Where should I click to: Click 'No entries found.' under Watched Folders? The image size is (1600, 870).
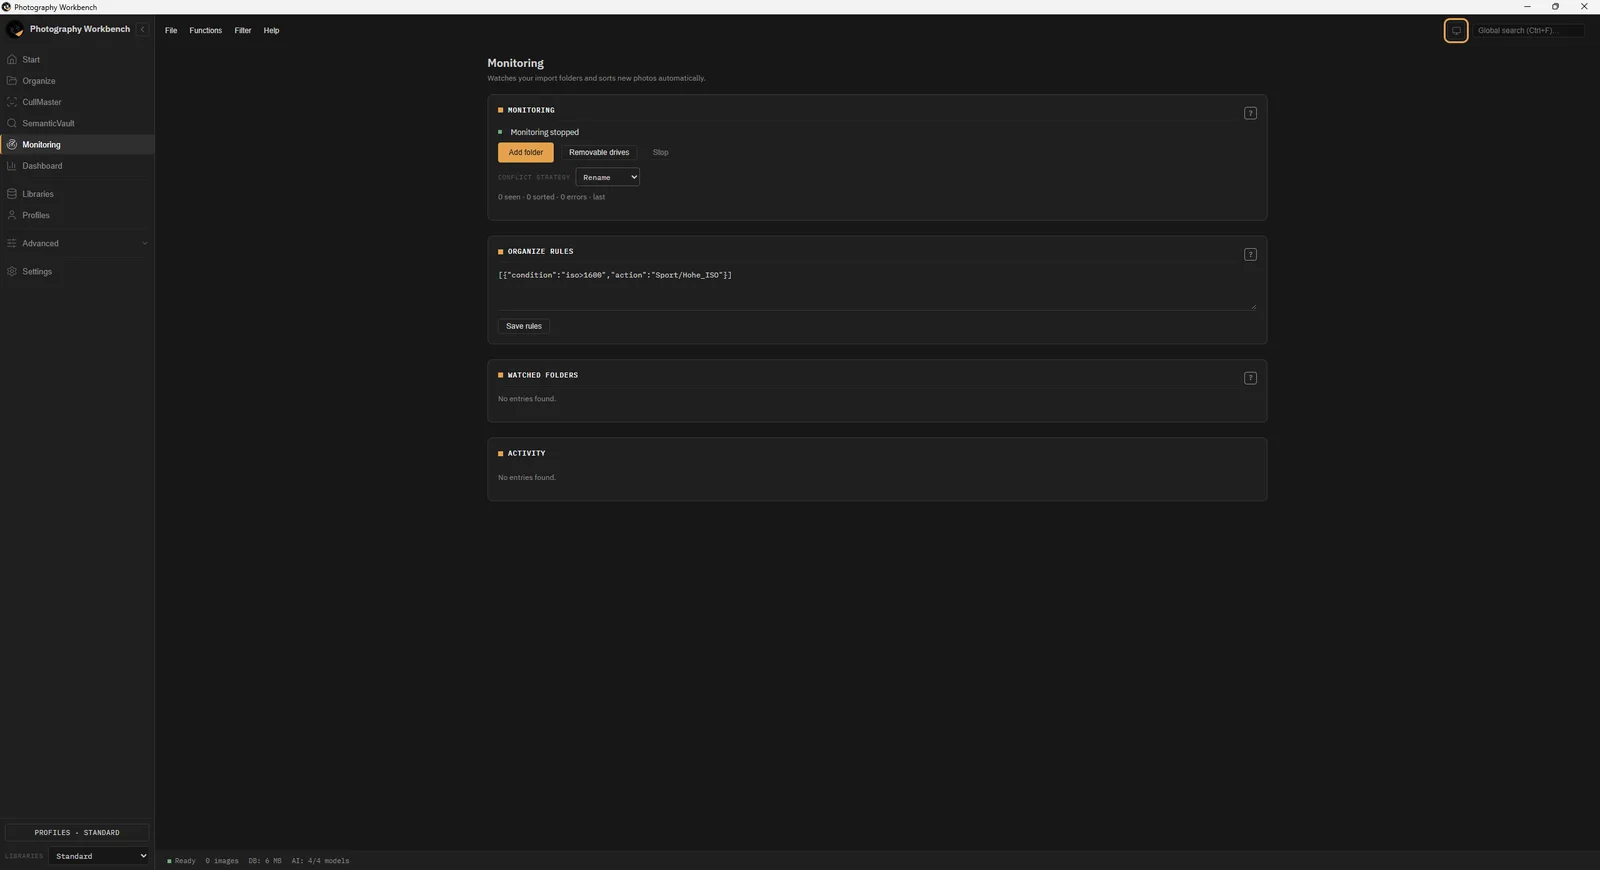(x=527, y=399)
